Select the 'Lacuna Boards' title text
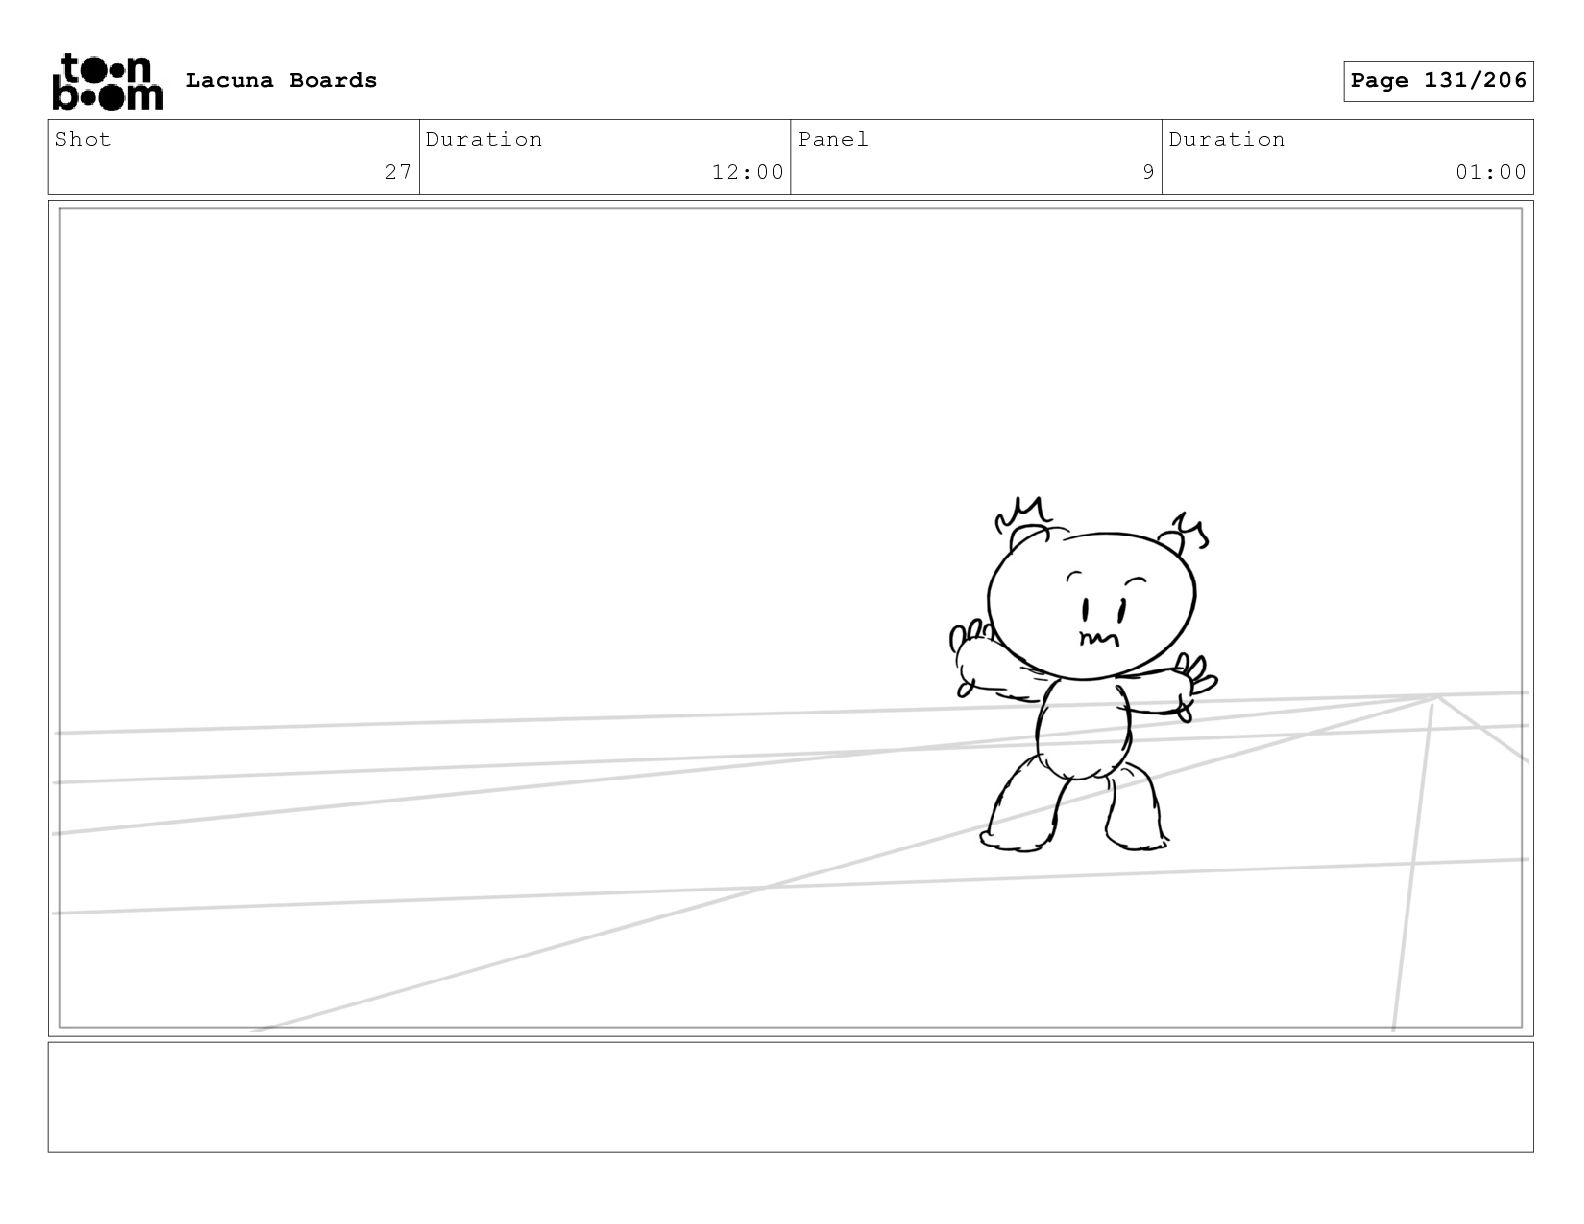 [281, 80]
